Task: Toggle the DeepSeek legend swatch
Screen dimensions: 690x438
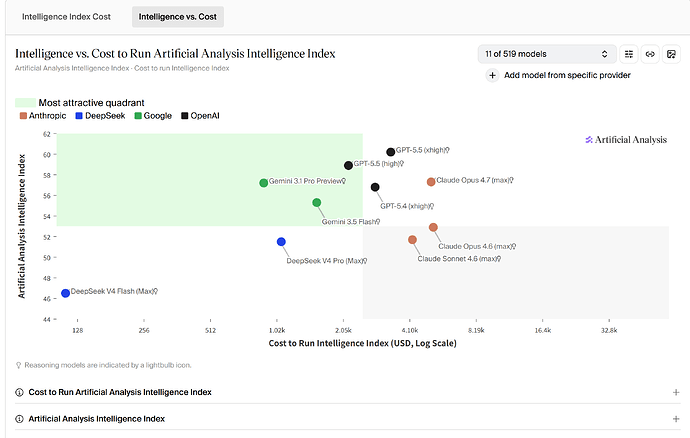Action: pos(79,116)
